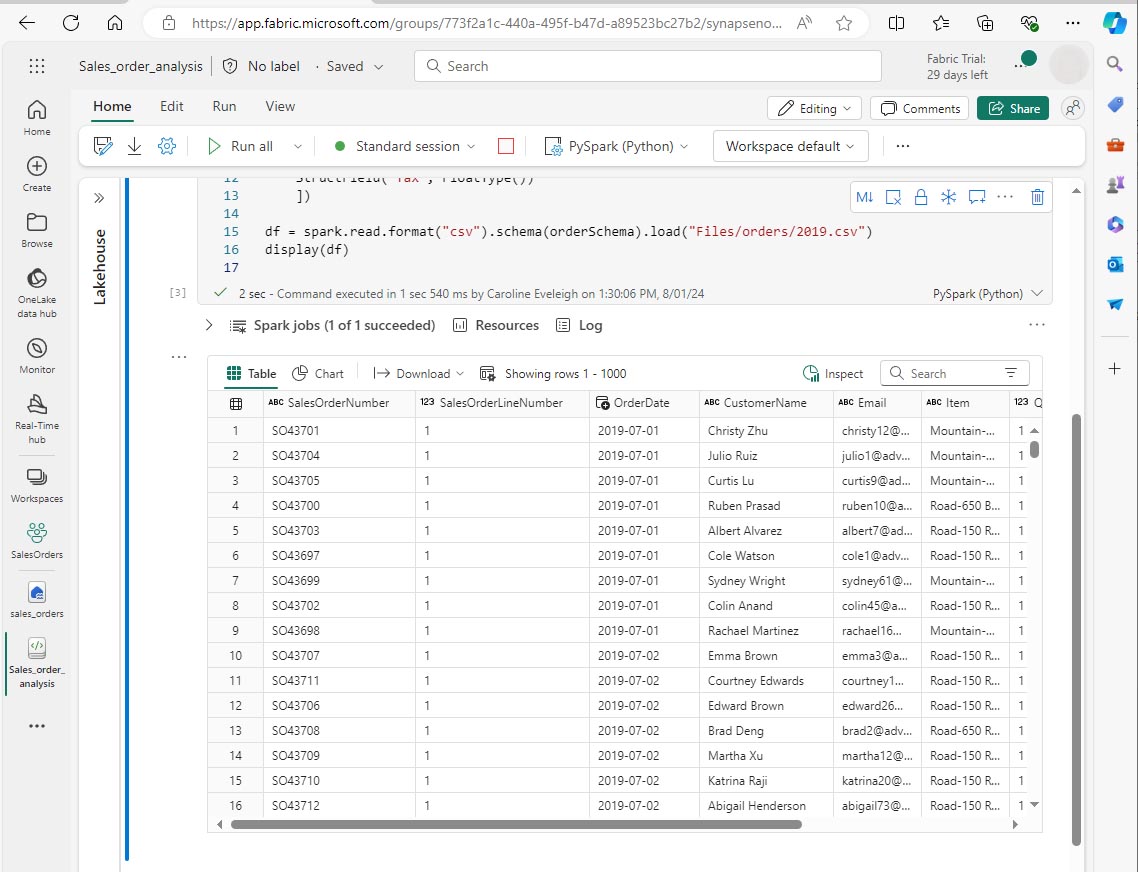Click the red stop session button

click(x=506, y=147)
